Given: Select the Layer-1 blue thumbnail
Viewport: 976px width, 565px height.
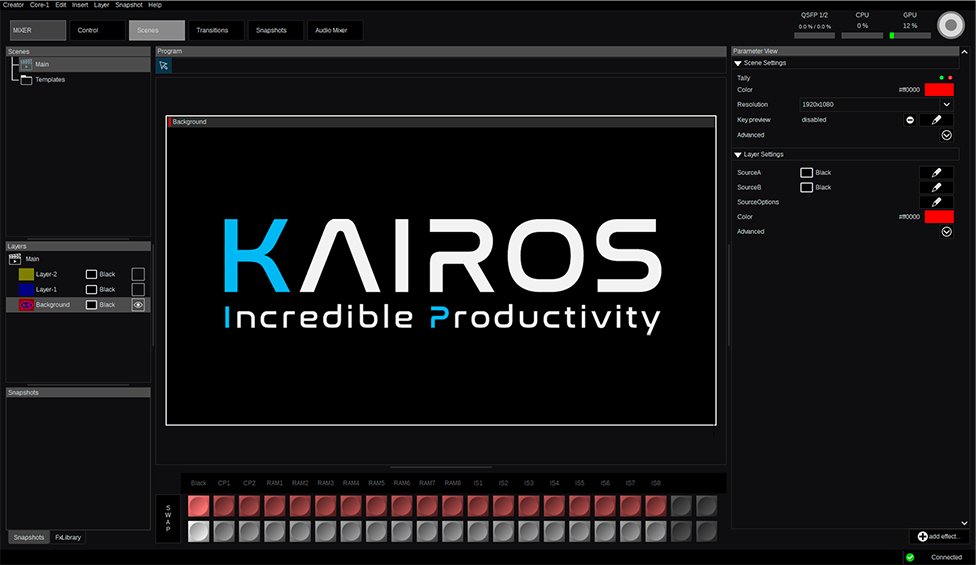Looking at the screenshot, I should coord(26,289).
